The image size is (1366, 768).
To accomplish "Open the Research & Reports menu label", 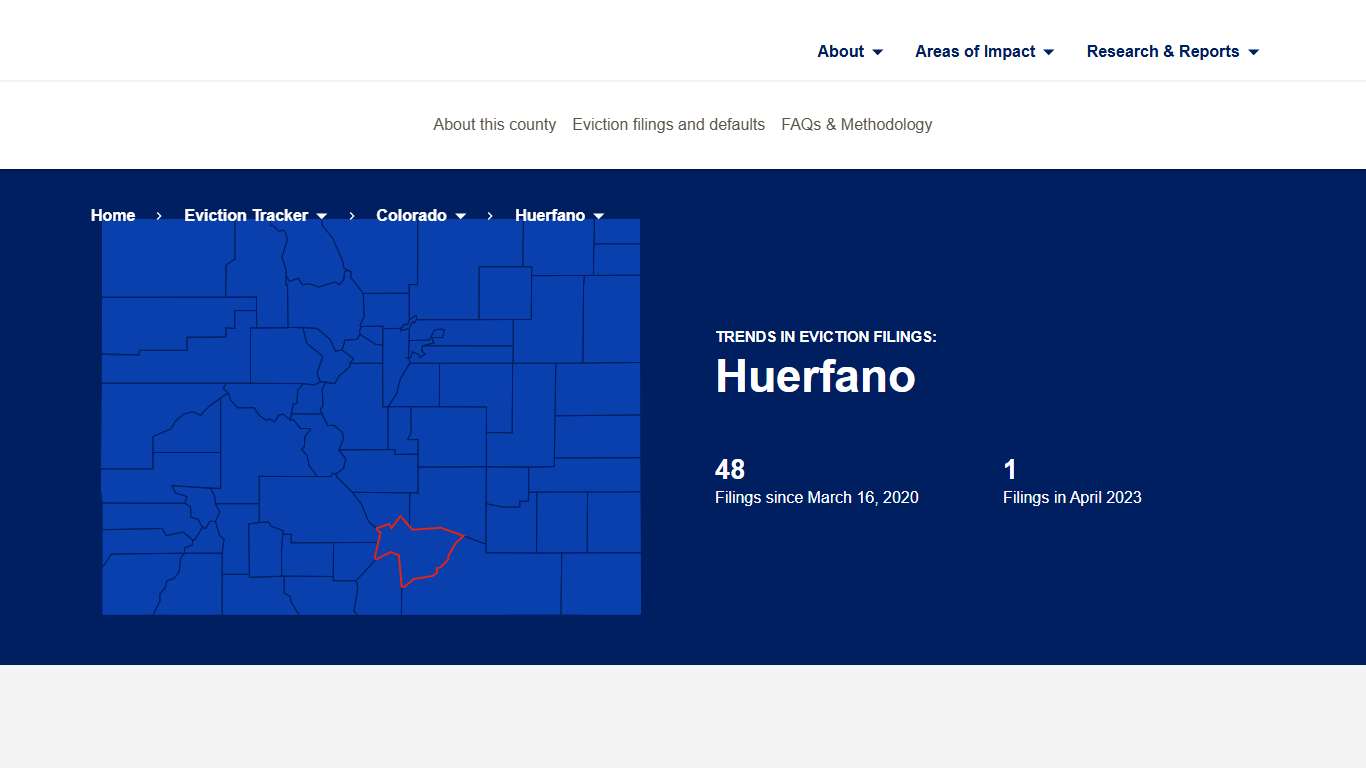I will [x=1162, y=52].
